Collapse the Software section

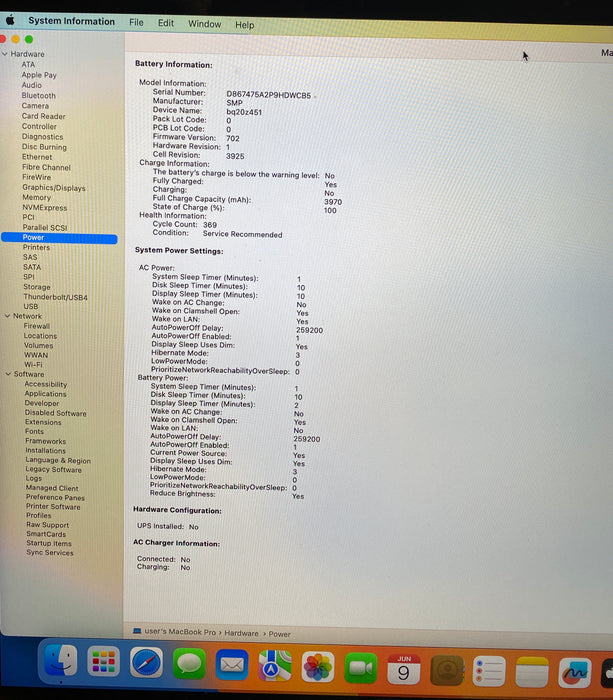[8, 374]
